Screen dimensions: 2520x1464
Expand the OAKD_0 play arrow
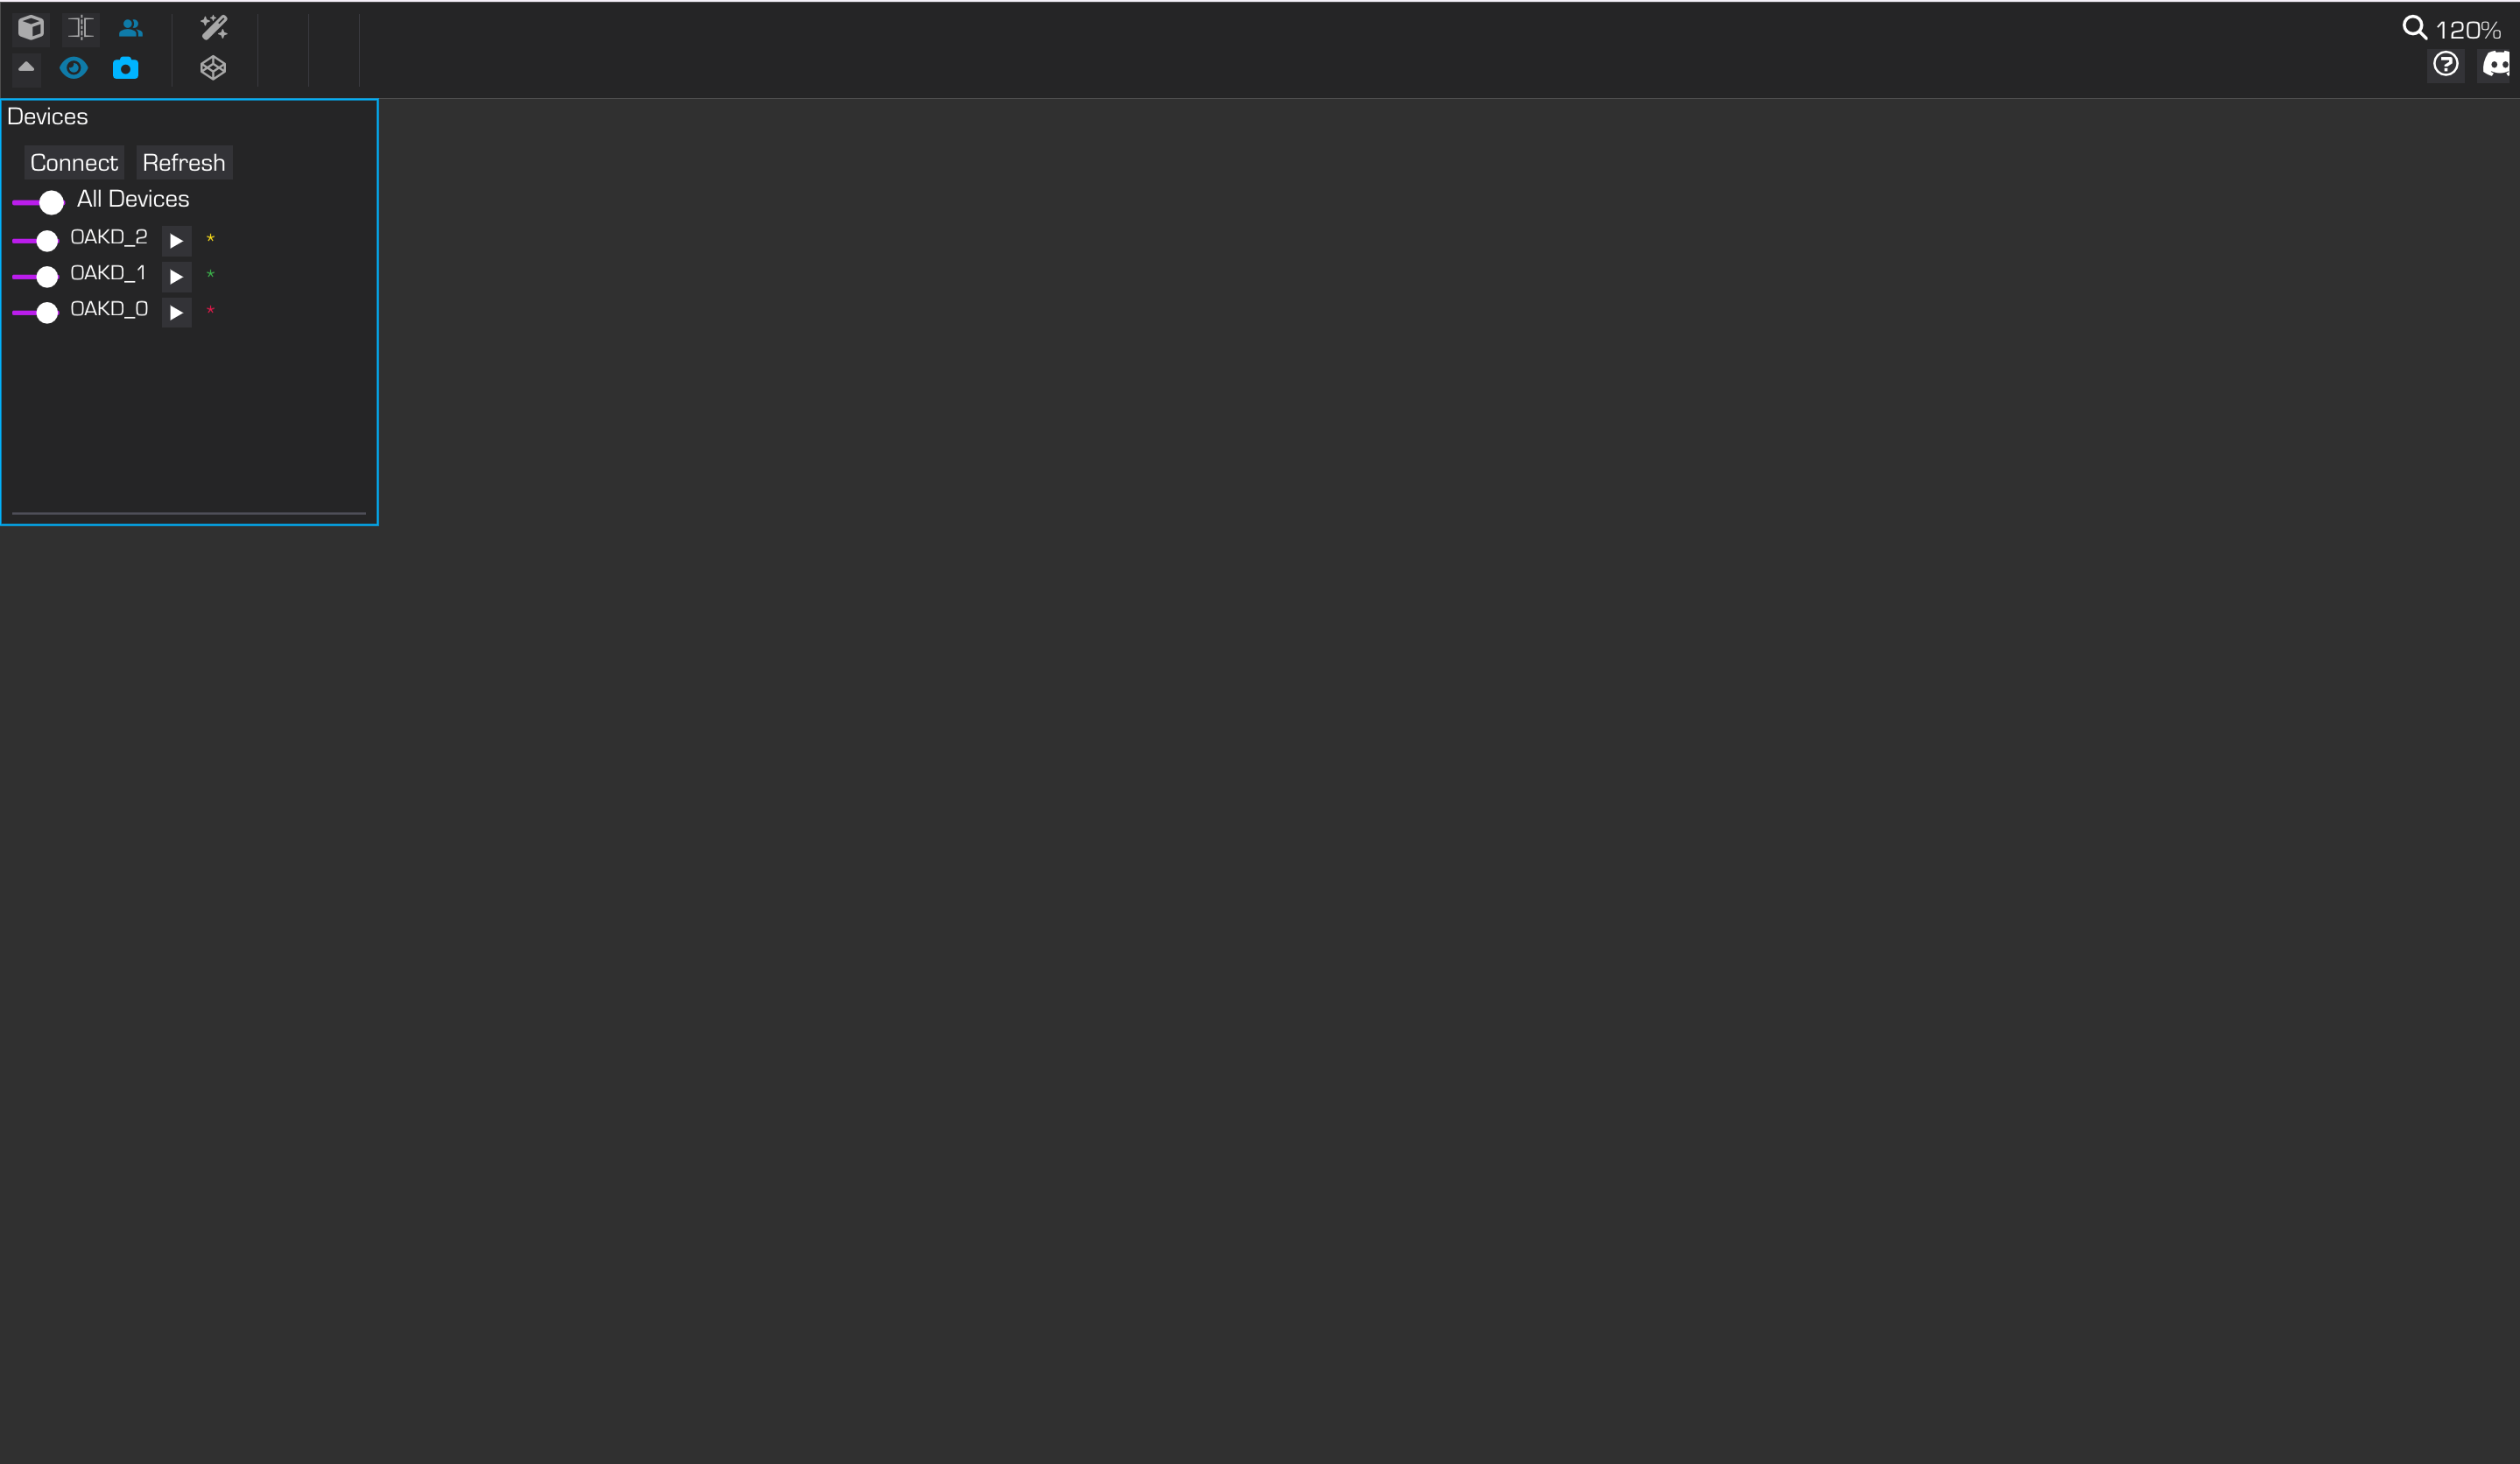176,312
